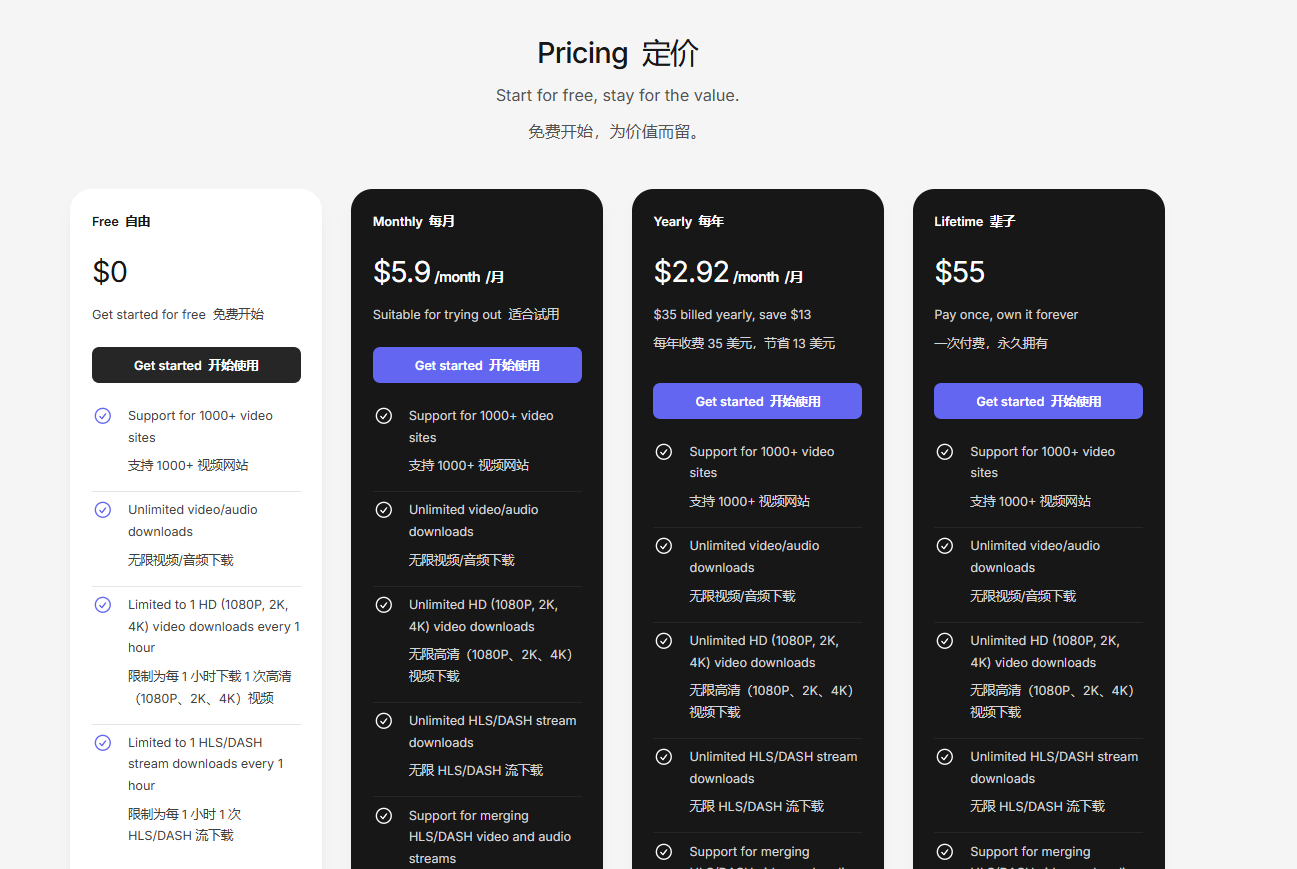Click the '$35 billed yearly, save $13' text
Viewport: 1297px width, 869px height.
click(733, 314)
